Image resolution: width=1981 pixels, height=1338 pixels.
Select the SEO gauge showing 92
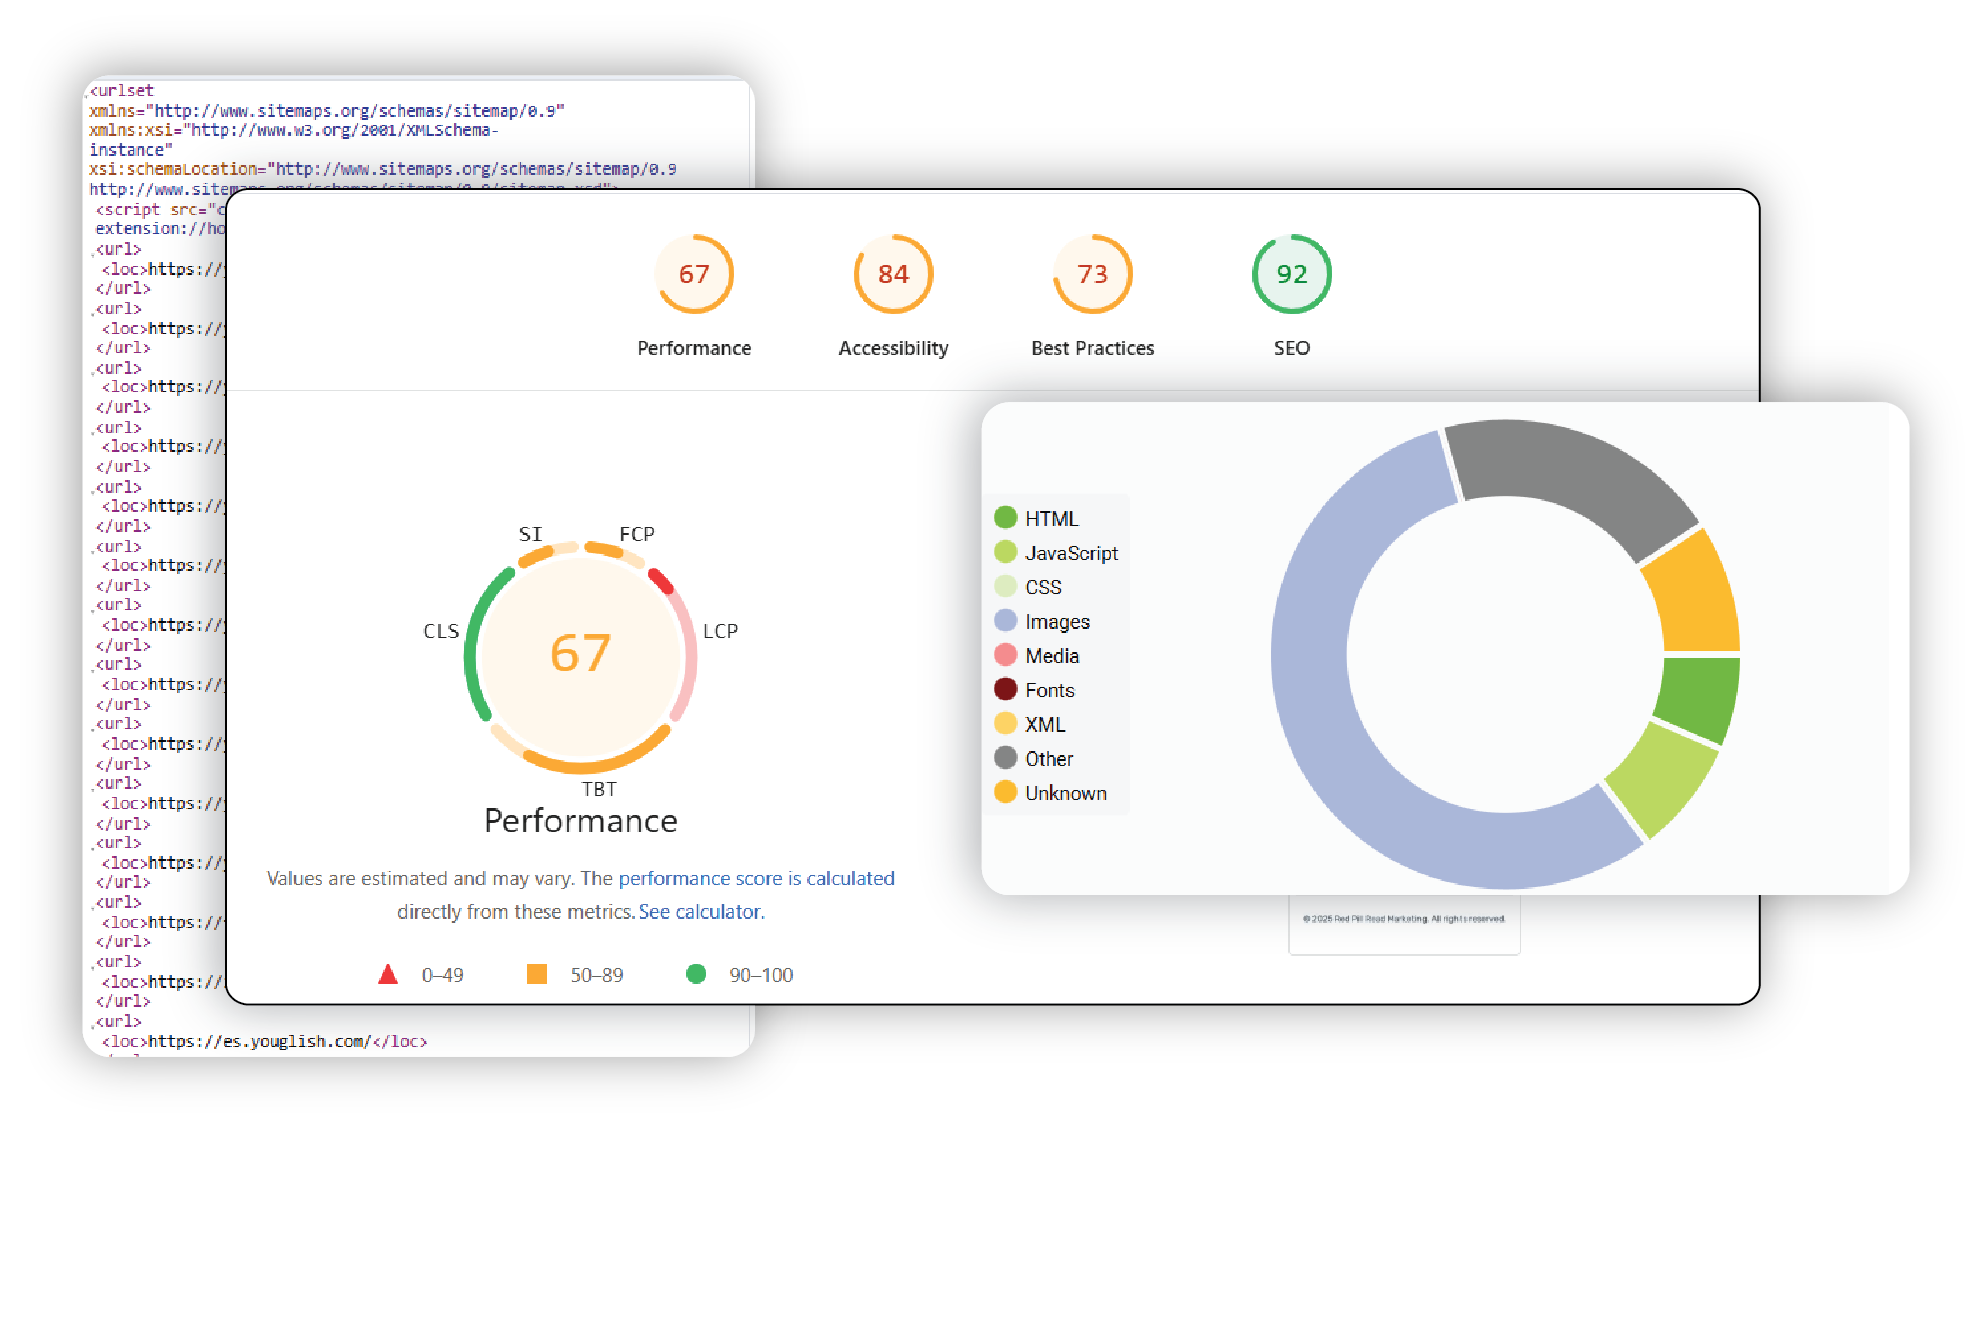[1292, 274]
